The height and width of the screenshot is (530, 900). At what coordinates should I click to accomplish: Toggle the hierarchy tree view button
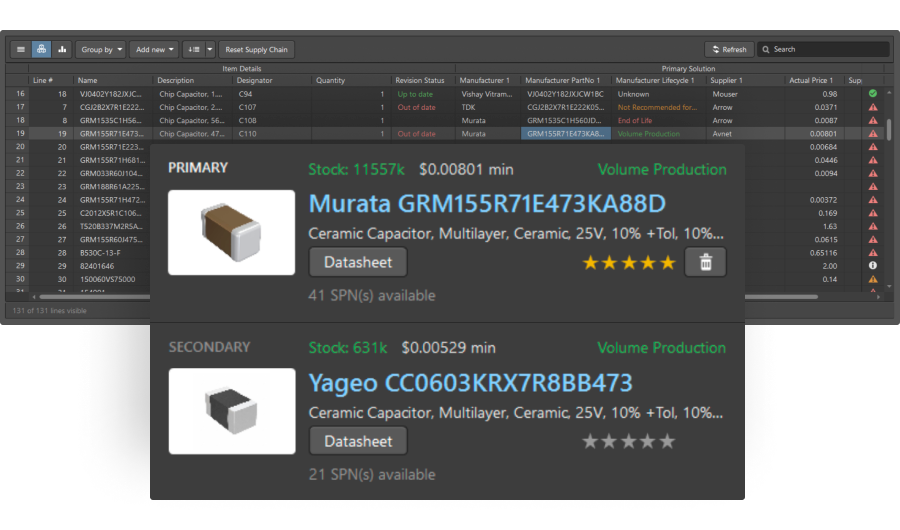tap(41, 49)
